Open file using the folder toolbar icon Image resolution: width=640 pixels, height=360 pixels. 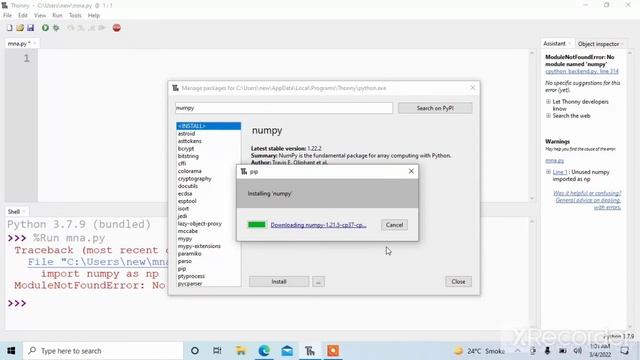tap(20, 28)
